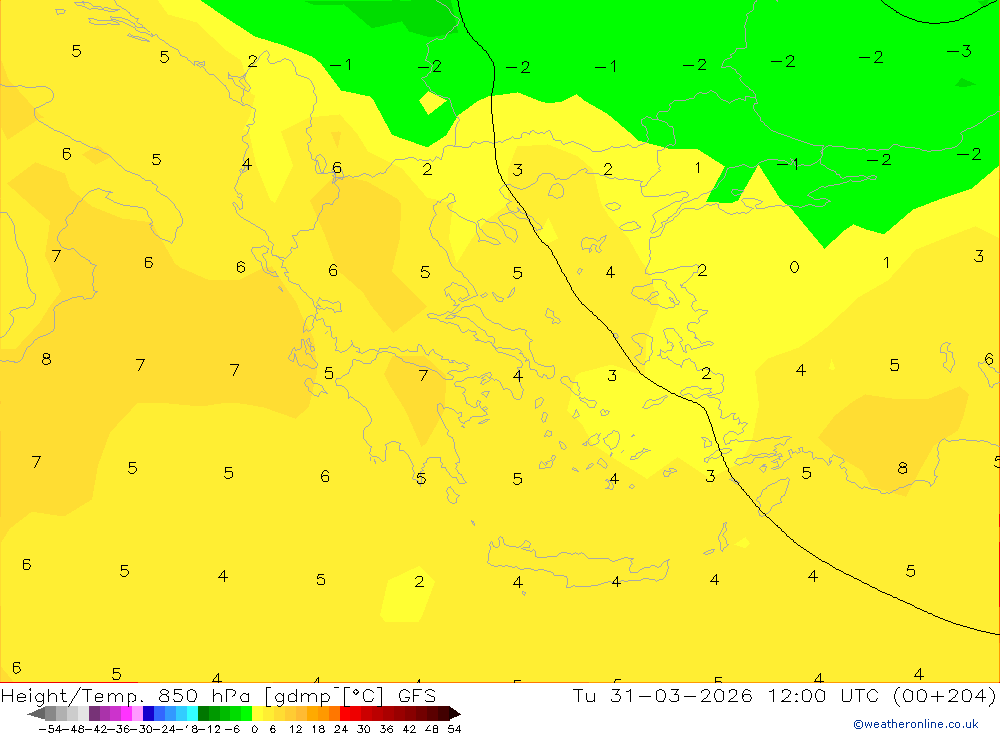Click the -54 label on the color scale

50,729
